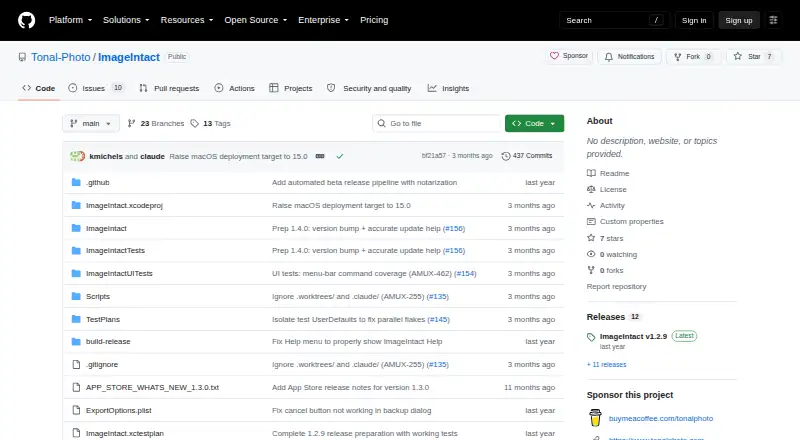
Task: Open the ImageIntact.xctestplan file
Action: tap(124, 433)
